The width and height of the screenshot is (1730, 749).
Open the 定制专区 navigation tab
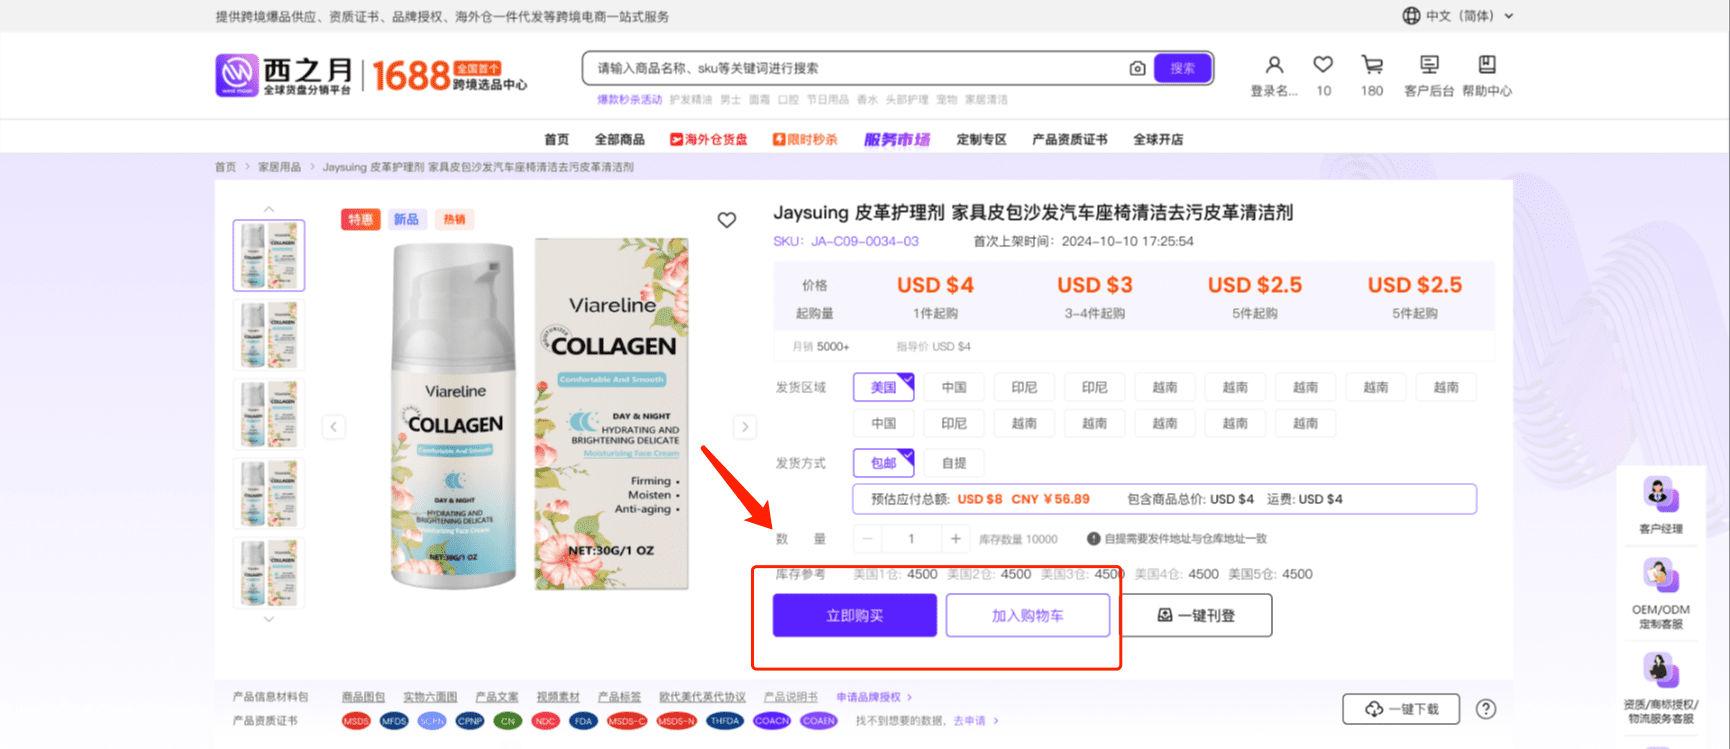pyautogui.click(x=981, y=139)
